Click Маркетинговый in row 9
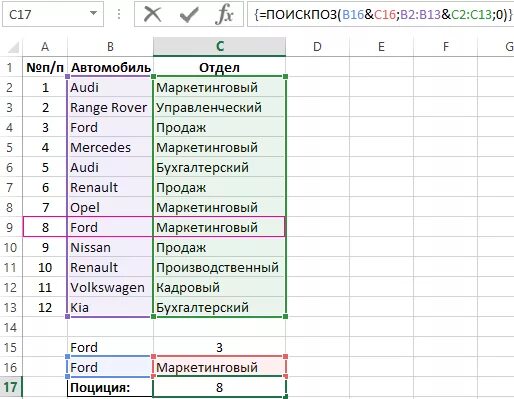This screenshot has width=514, height=399. (219, 227)
